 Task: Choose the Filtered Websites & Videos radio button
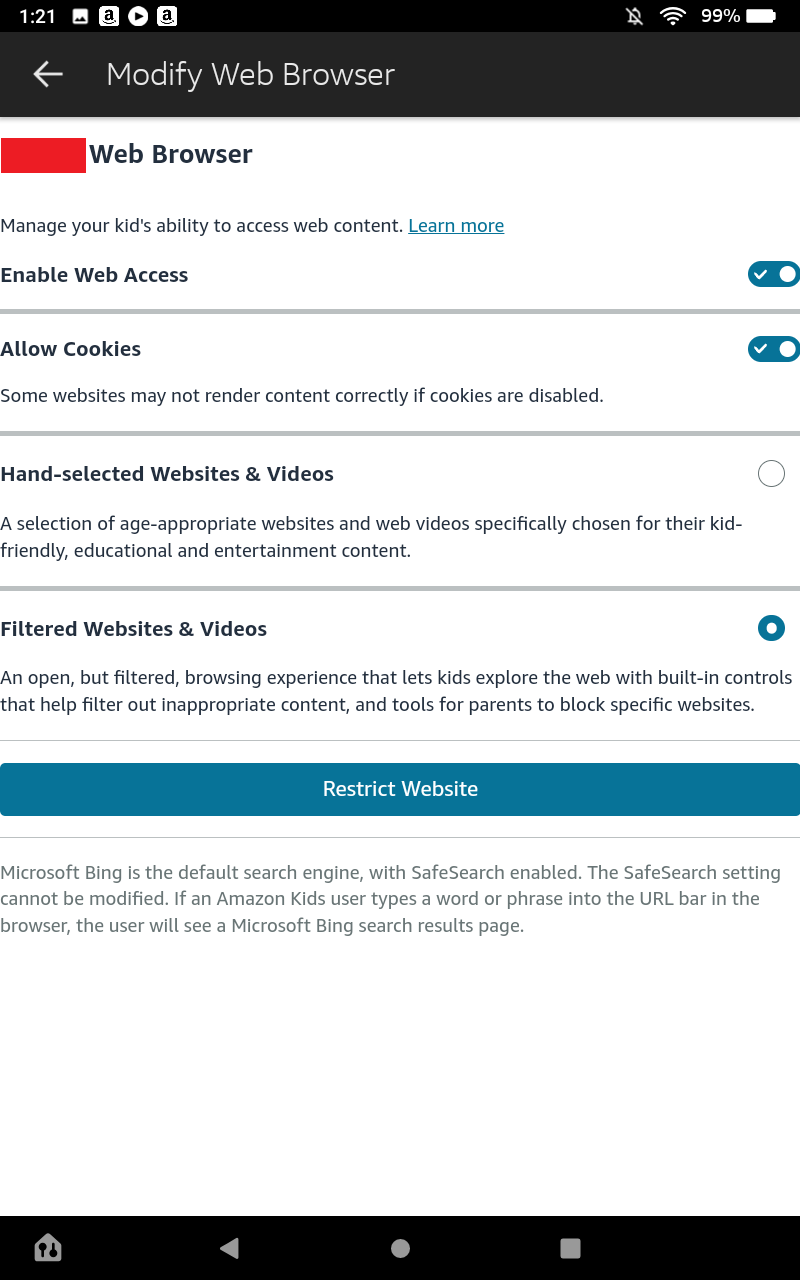pos(771,628)
